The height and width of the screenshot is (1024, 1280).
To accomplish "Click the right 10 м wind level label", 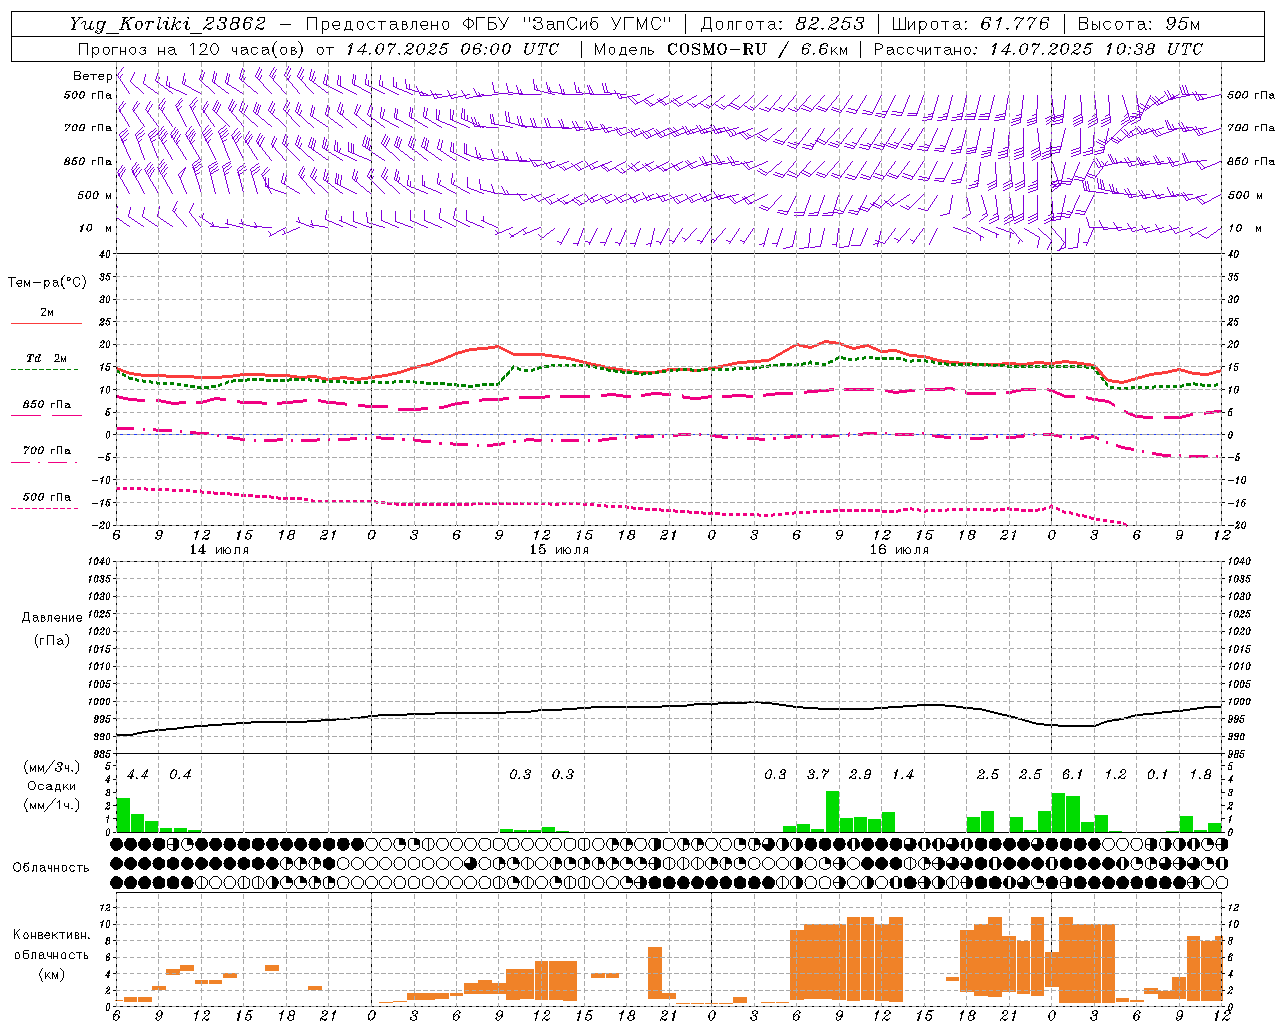I will point(1244,228).
